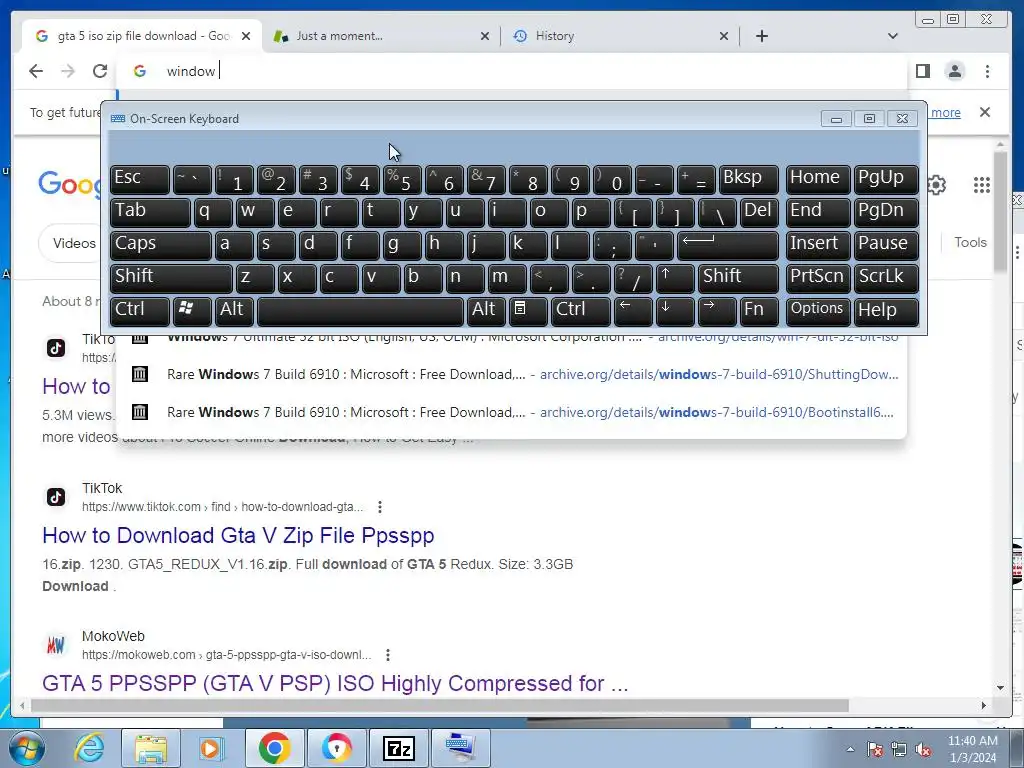Screen dimensions: 1024x768
Task: Click the up arrow key on keyboard
Action: [675, 278]
